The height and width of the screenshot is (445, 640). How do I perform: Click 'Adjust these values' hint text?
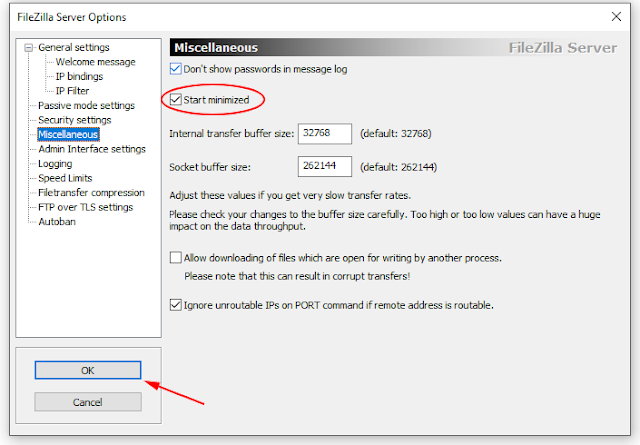pyautogui.click(x=290, y=196)
